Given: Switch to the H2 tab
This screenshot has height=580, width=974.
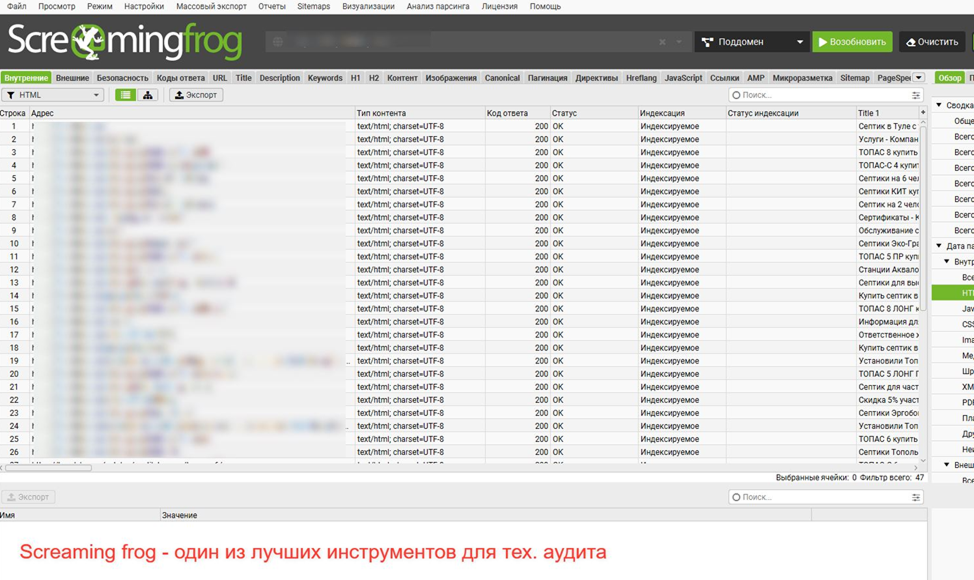Looking at the screenshot, I should [373, 78].
